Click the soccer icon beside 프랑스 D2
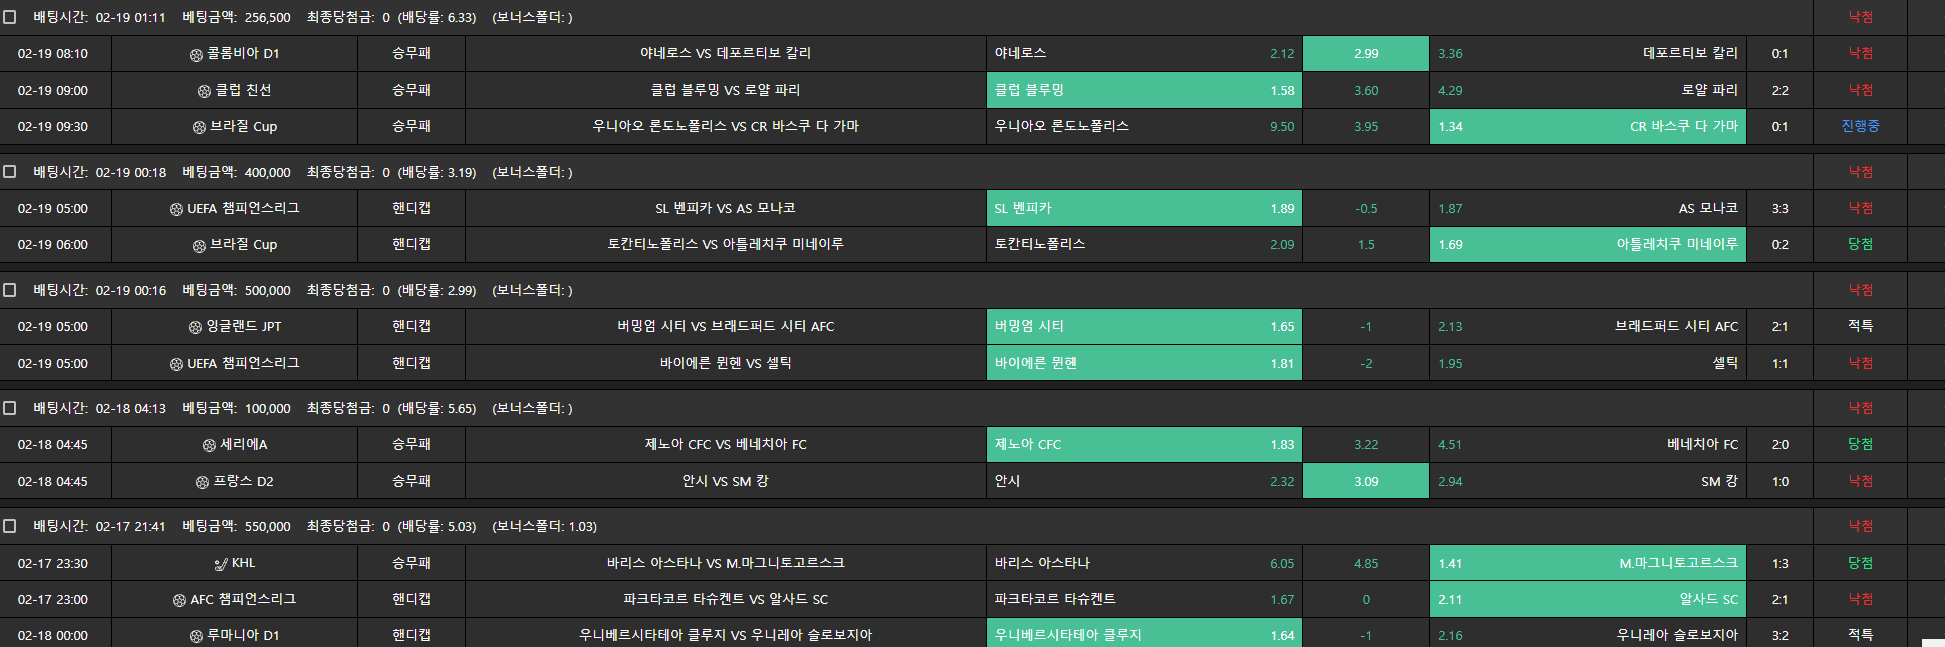This screenshot has height=647, width=1945. (x=202, y=482)
